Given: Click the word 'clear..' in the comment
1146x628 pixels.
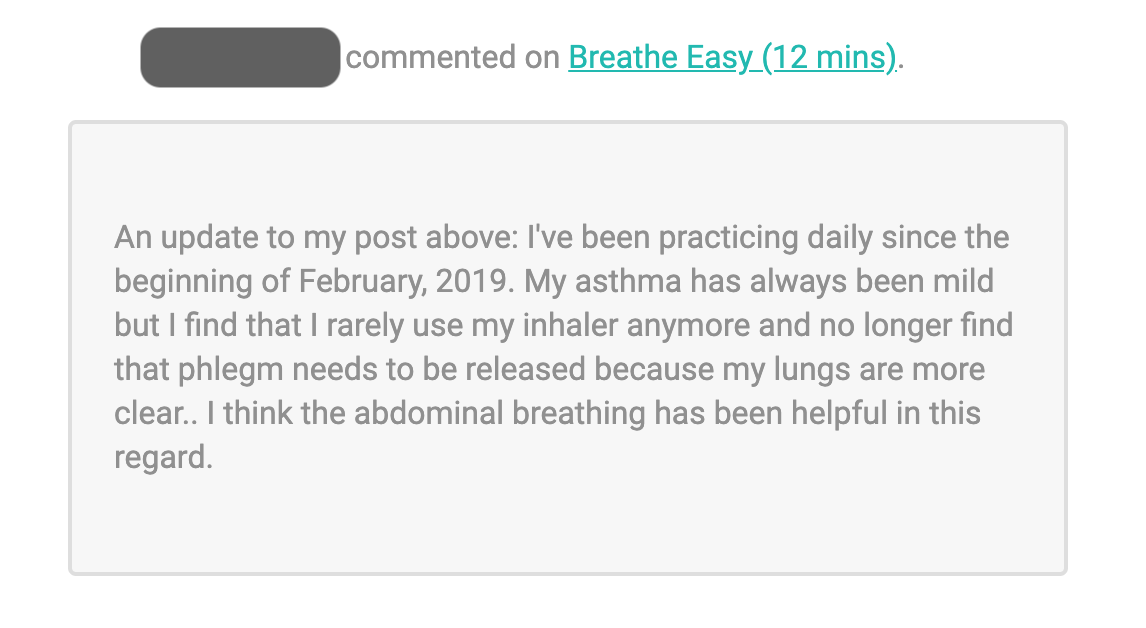Looking at the screenshot, I should tap(156, 413).
